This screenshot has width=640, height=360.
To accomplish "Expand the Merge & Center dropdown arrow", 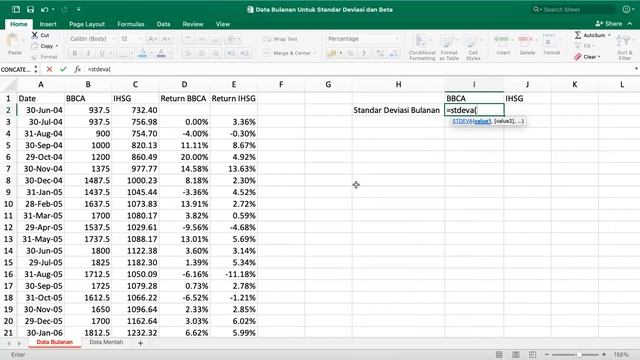I will coord(315,53).
